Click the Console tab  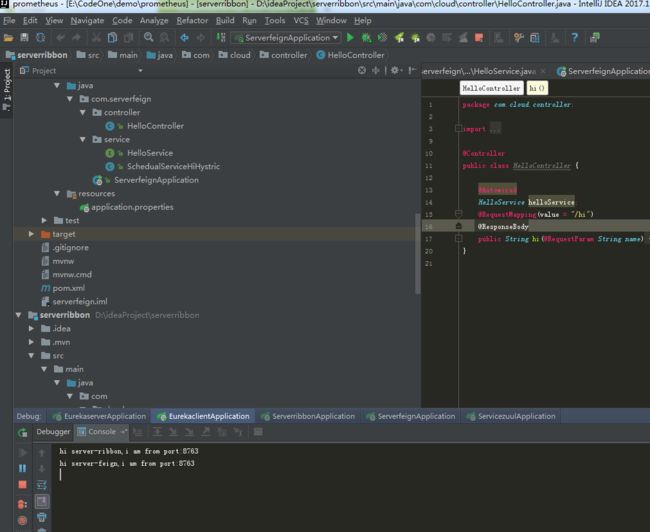click(x=102, y=432)
